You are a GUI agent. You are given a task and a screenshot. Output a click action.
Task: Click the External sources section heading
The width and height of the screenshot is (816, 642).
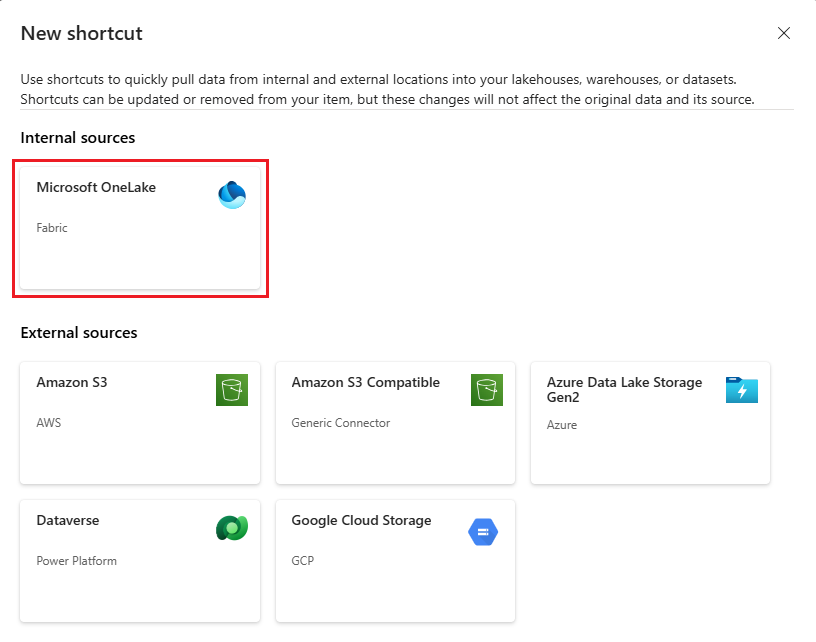tap(79, 333)
